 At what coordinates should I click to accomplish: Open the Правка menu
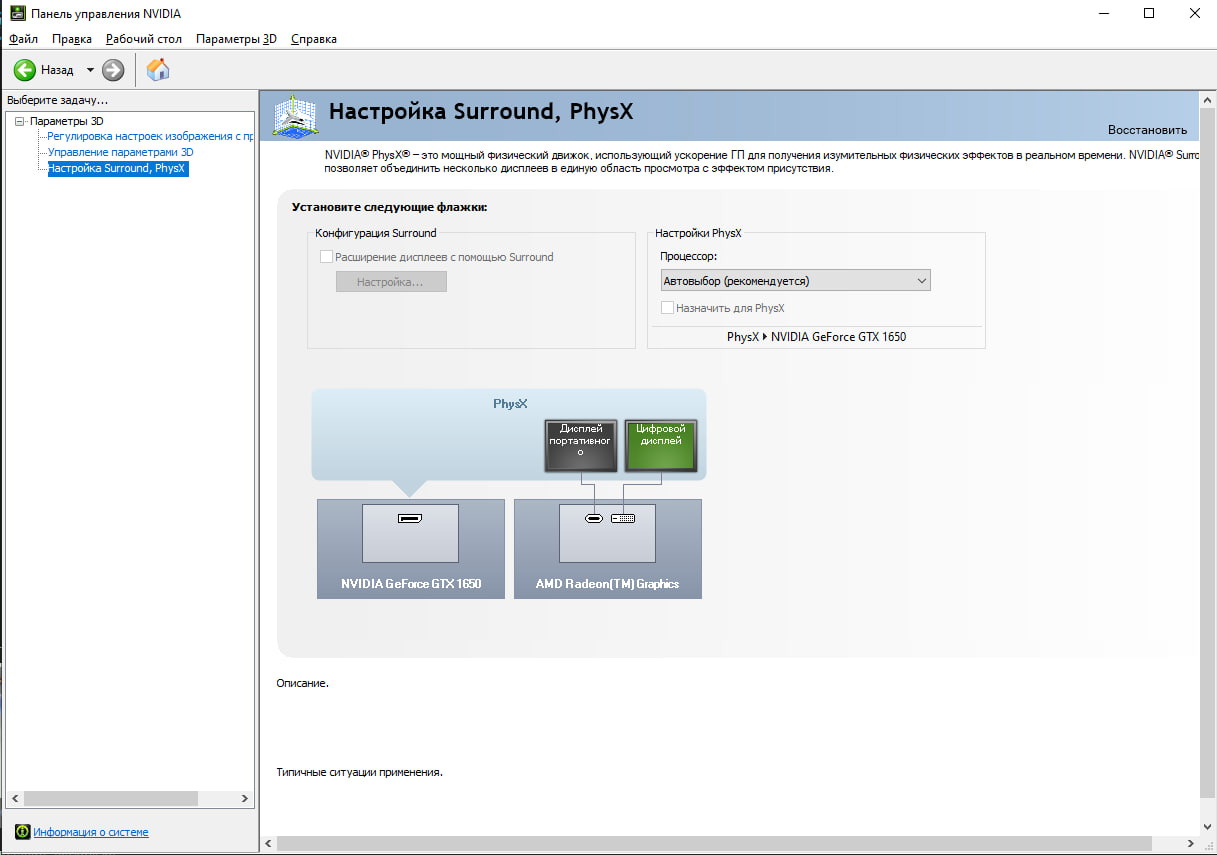pos(72,39)
